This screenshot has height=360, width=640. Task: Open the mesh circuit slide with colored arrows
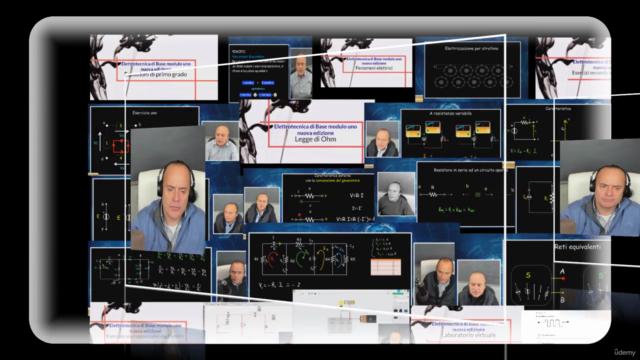[330, 261]
